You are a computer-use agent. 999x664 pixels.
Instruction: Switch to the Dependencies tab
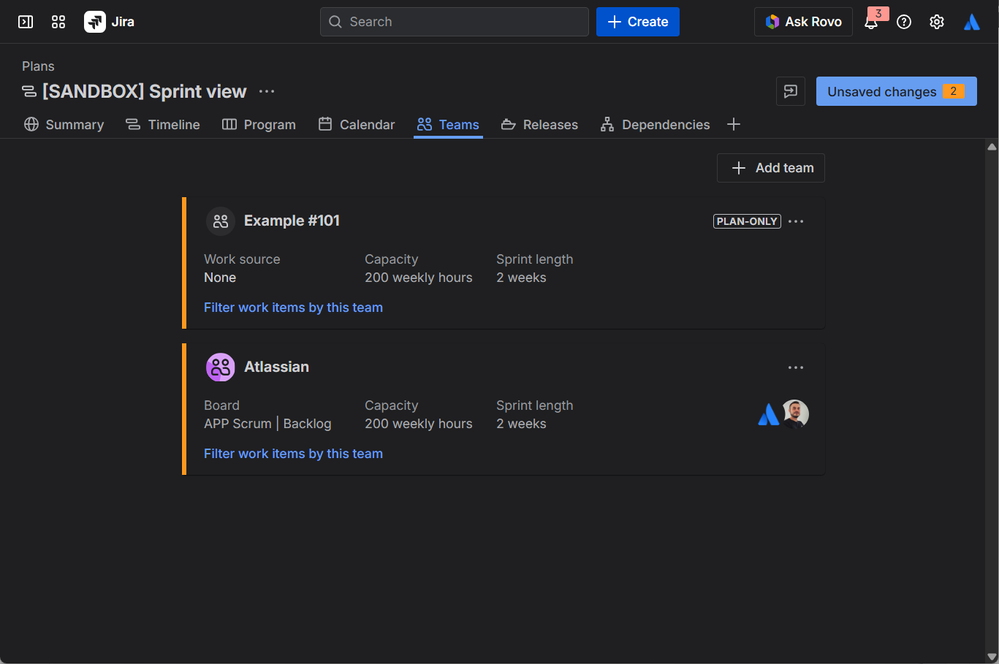point(655,124)
